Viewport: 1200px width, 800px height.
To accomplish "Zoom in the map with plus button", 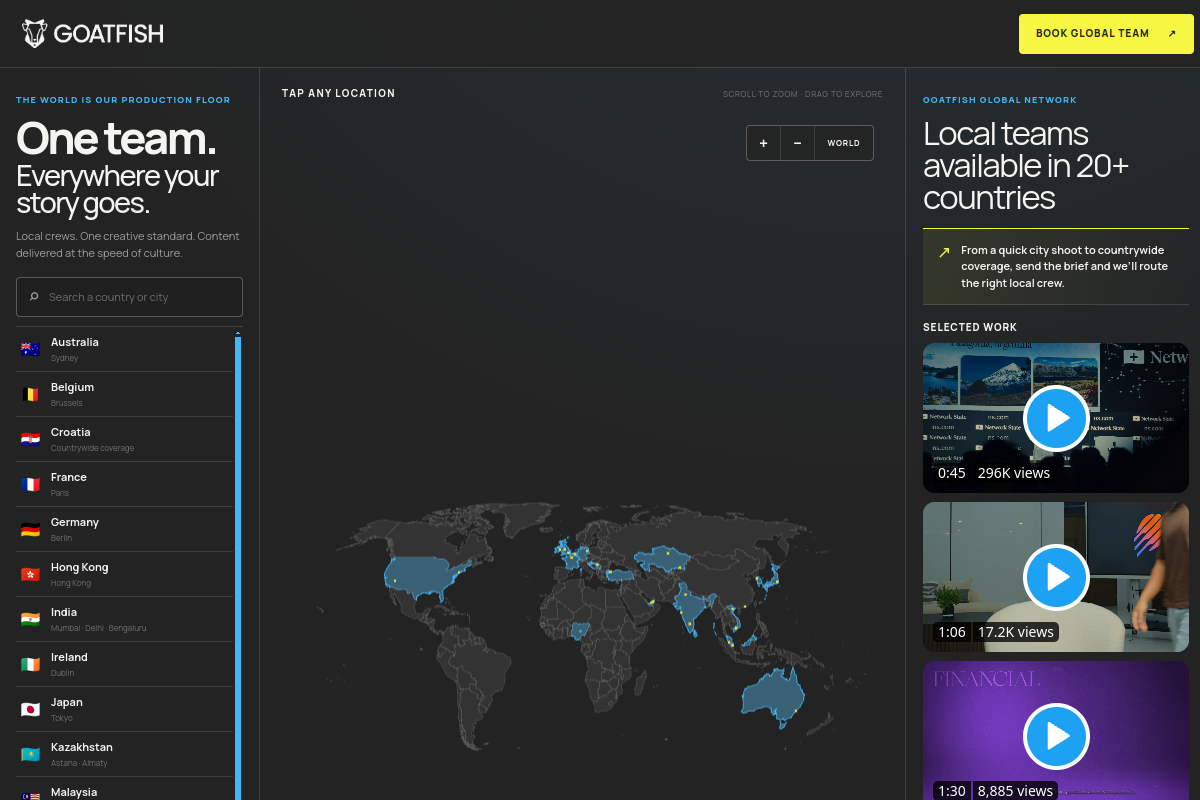I will 763,143.
